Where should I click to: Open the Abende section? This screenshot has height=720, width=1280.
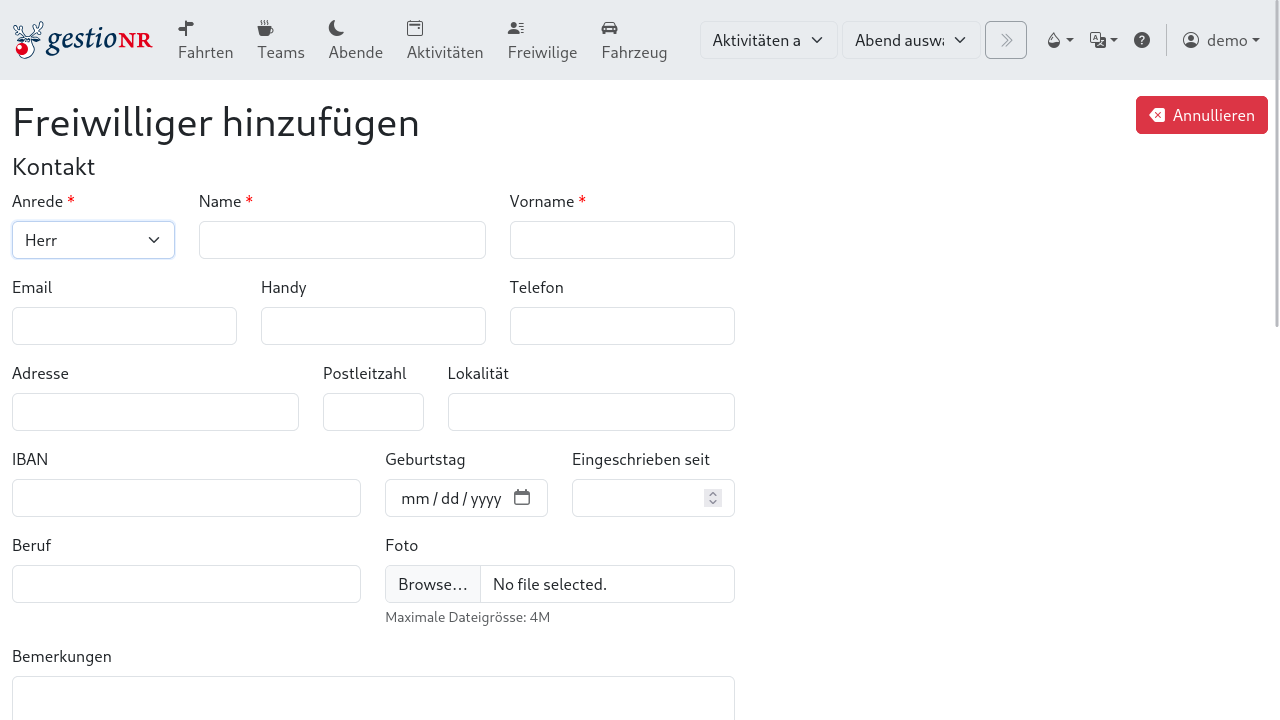point(355,40)
